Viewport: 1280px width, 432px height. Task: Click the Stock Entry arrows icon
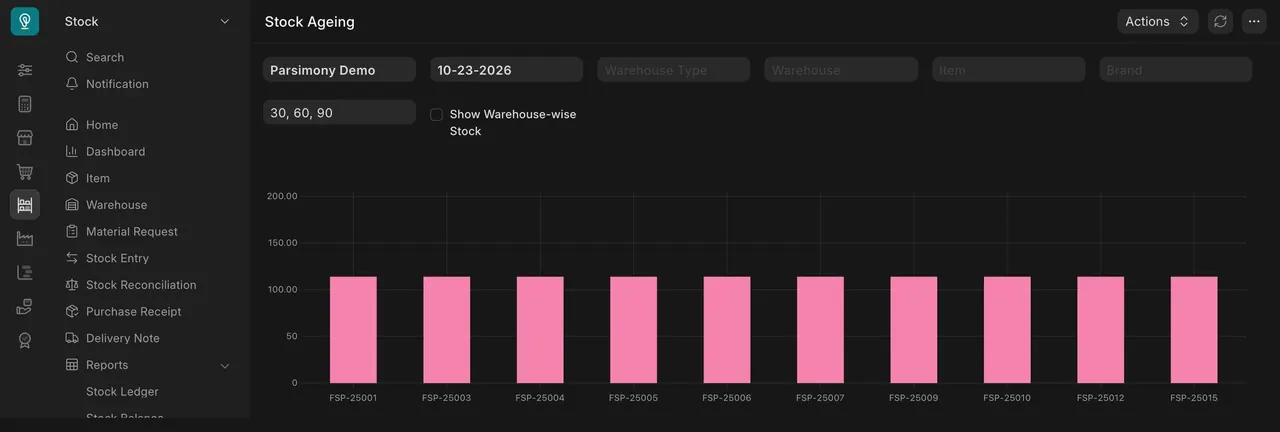tap(72, 258)
